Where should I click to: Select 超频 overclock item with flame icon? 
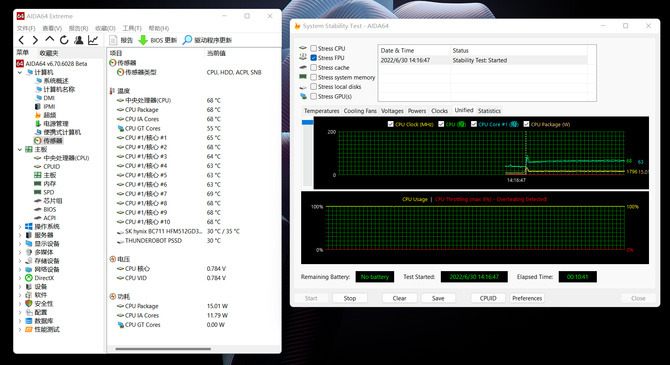[x=45, y=115]
